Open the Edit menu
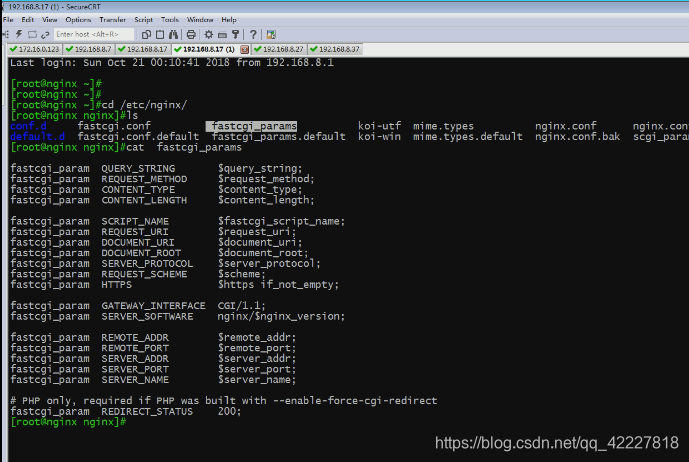The height and width of the screenshot is (462, 689). point(28,20)
